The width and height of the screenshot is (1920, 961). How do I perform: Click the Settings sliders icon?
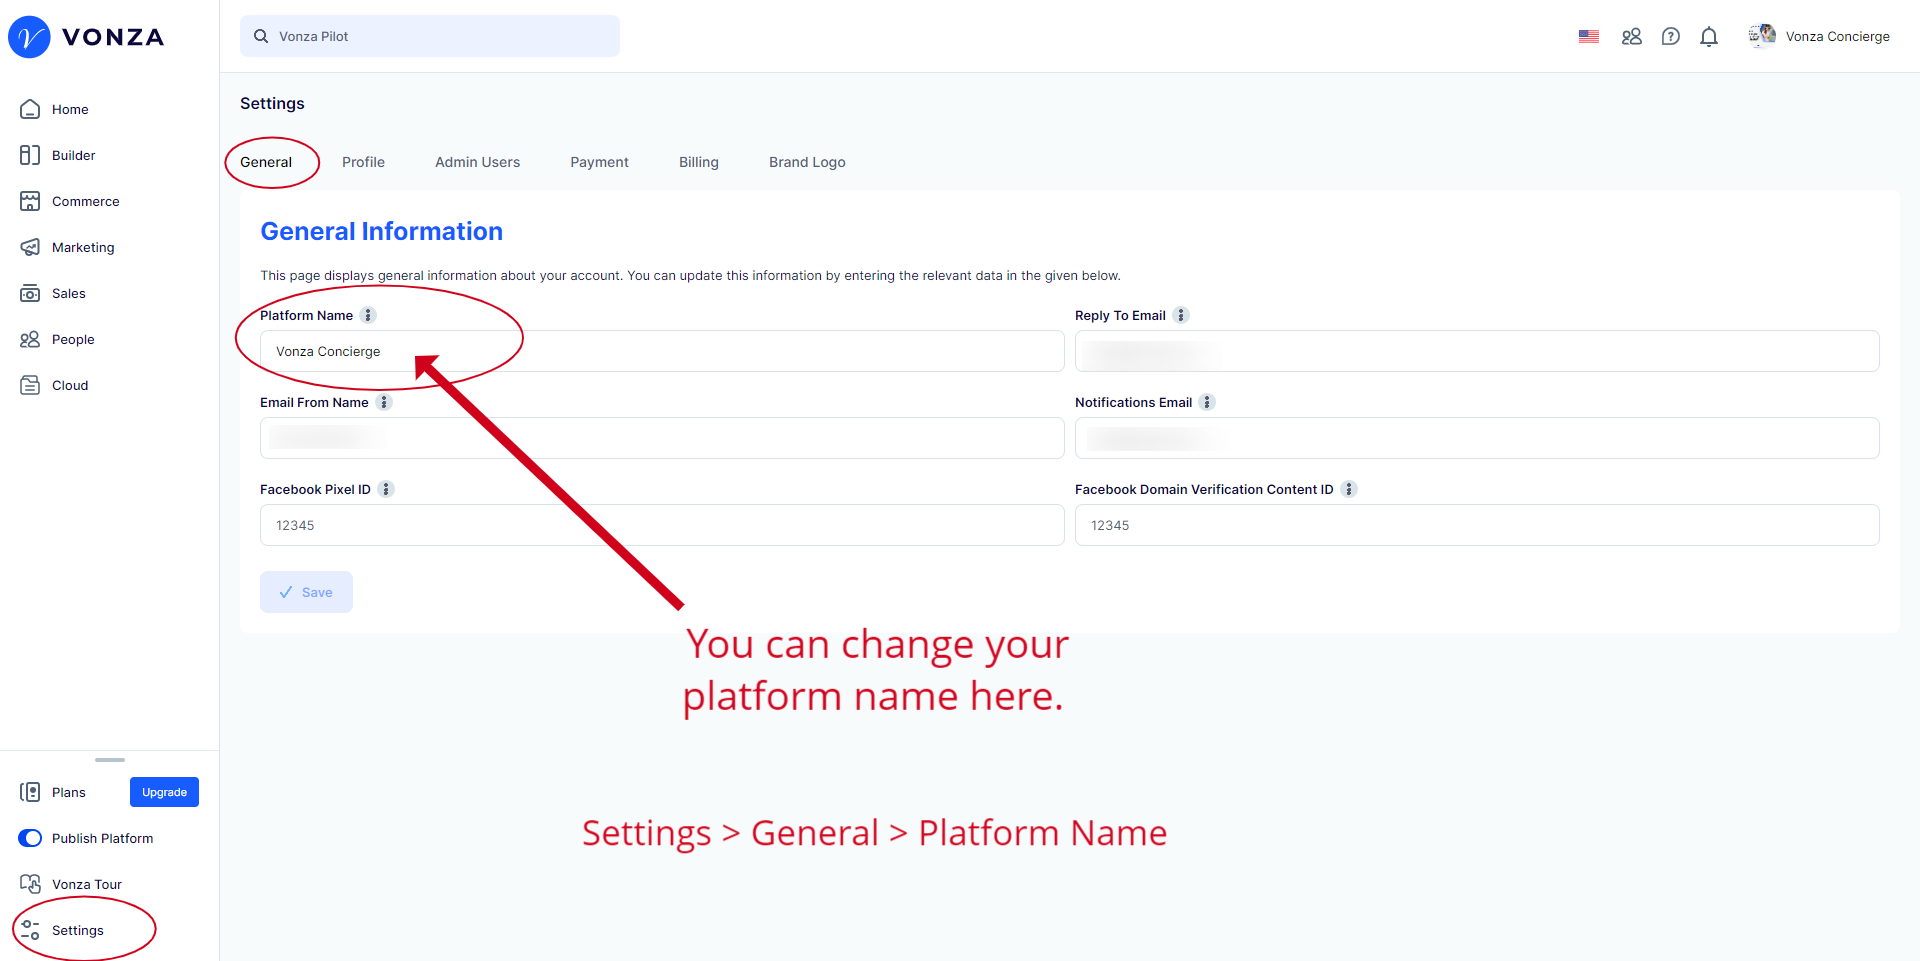30,930
